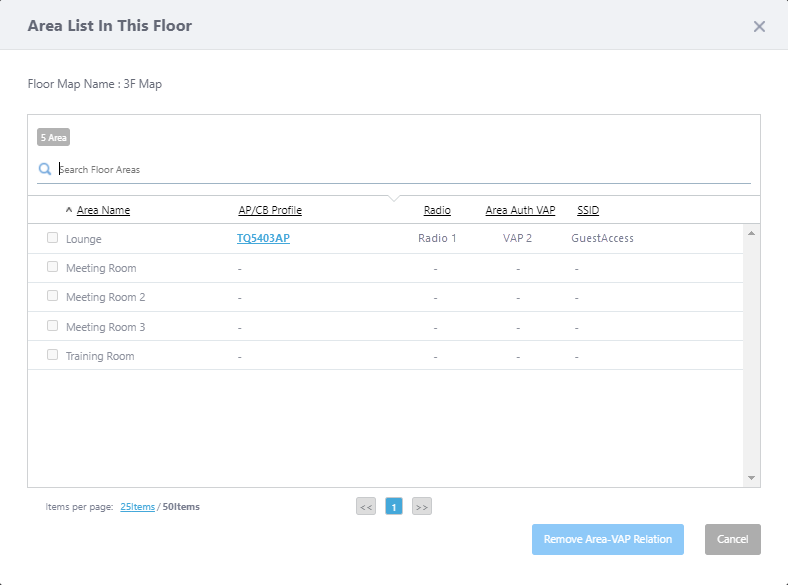Screen dimensions: 788x585
Task: Sort by Area Auth VAP column
Action: 520,210
